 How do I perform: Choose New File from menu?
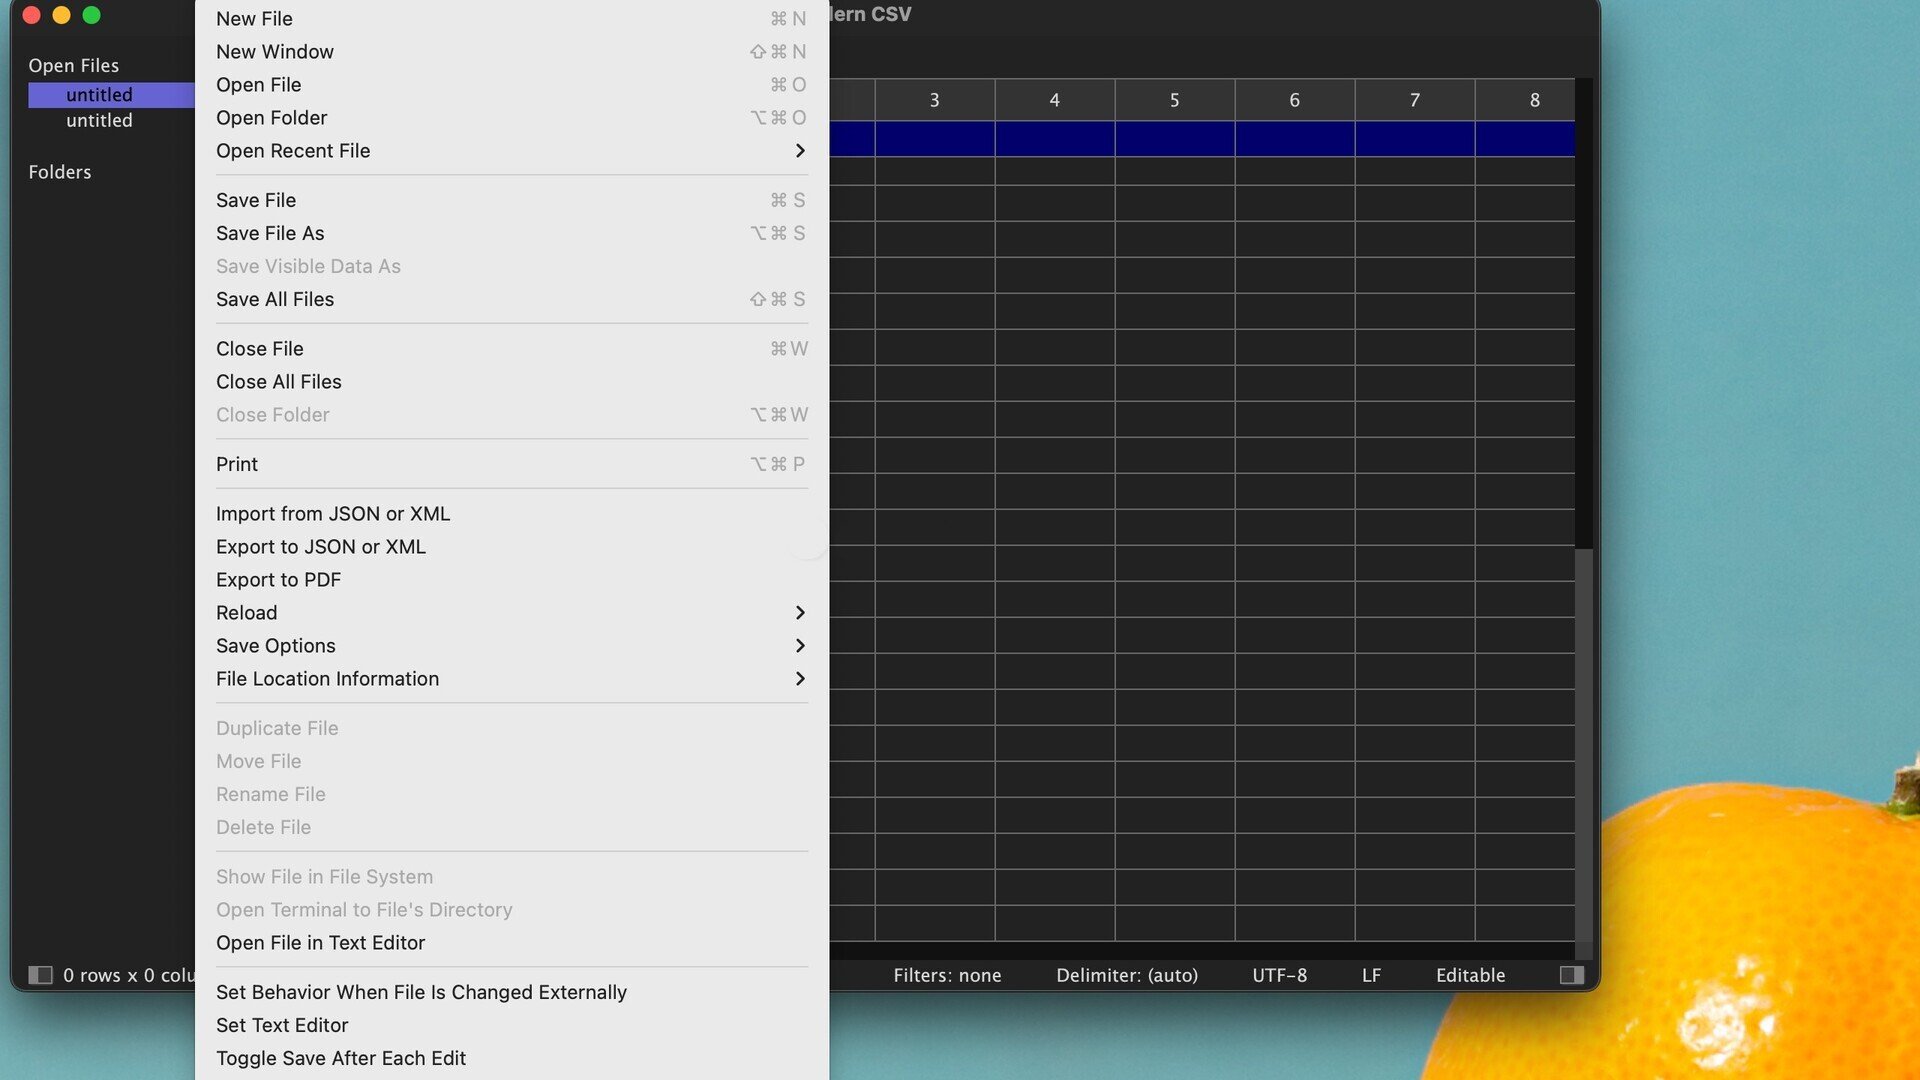(512, 18)
